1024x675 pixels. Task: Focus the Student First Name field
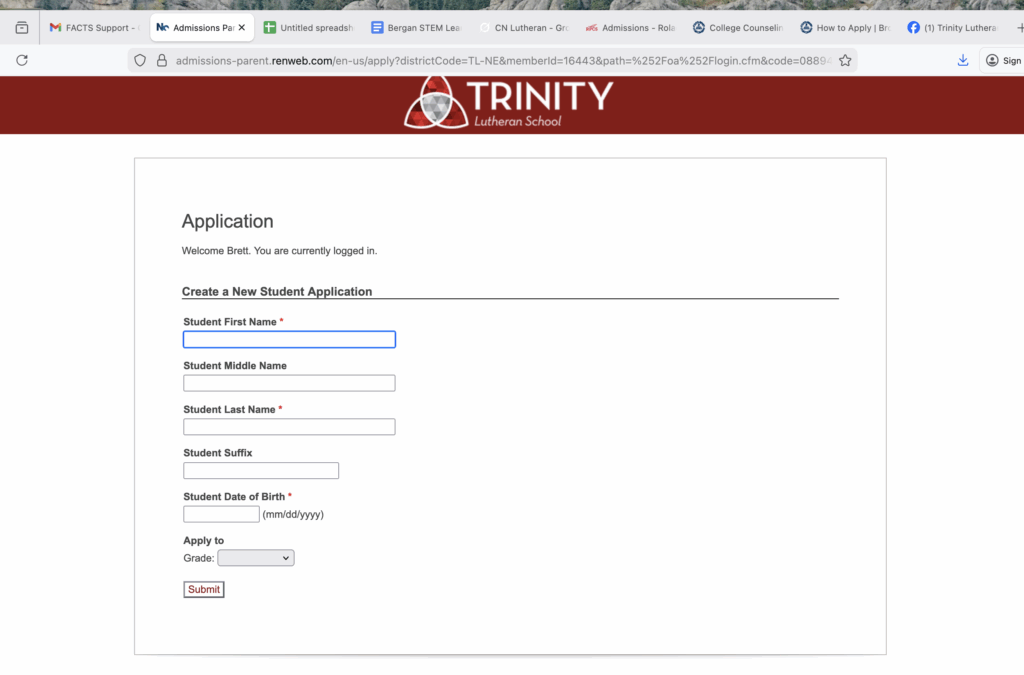(x=289, y=340)
